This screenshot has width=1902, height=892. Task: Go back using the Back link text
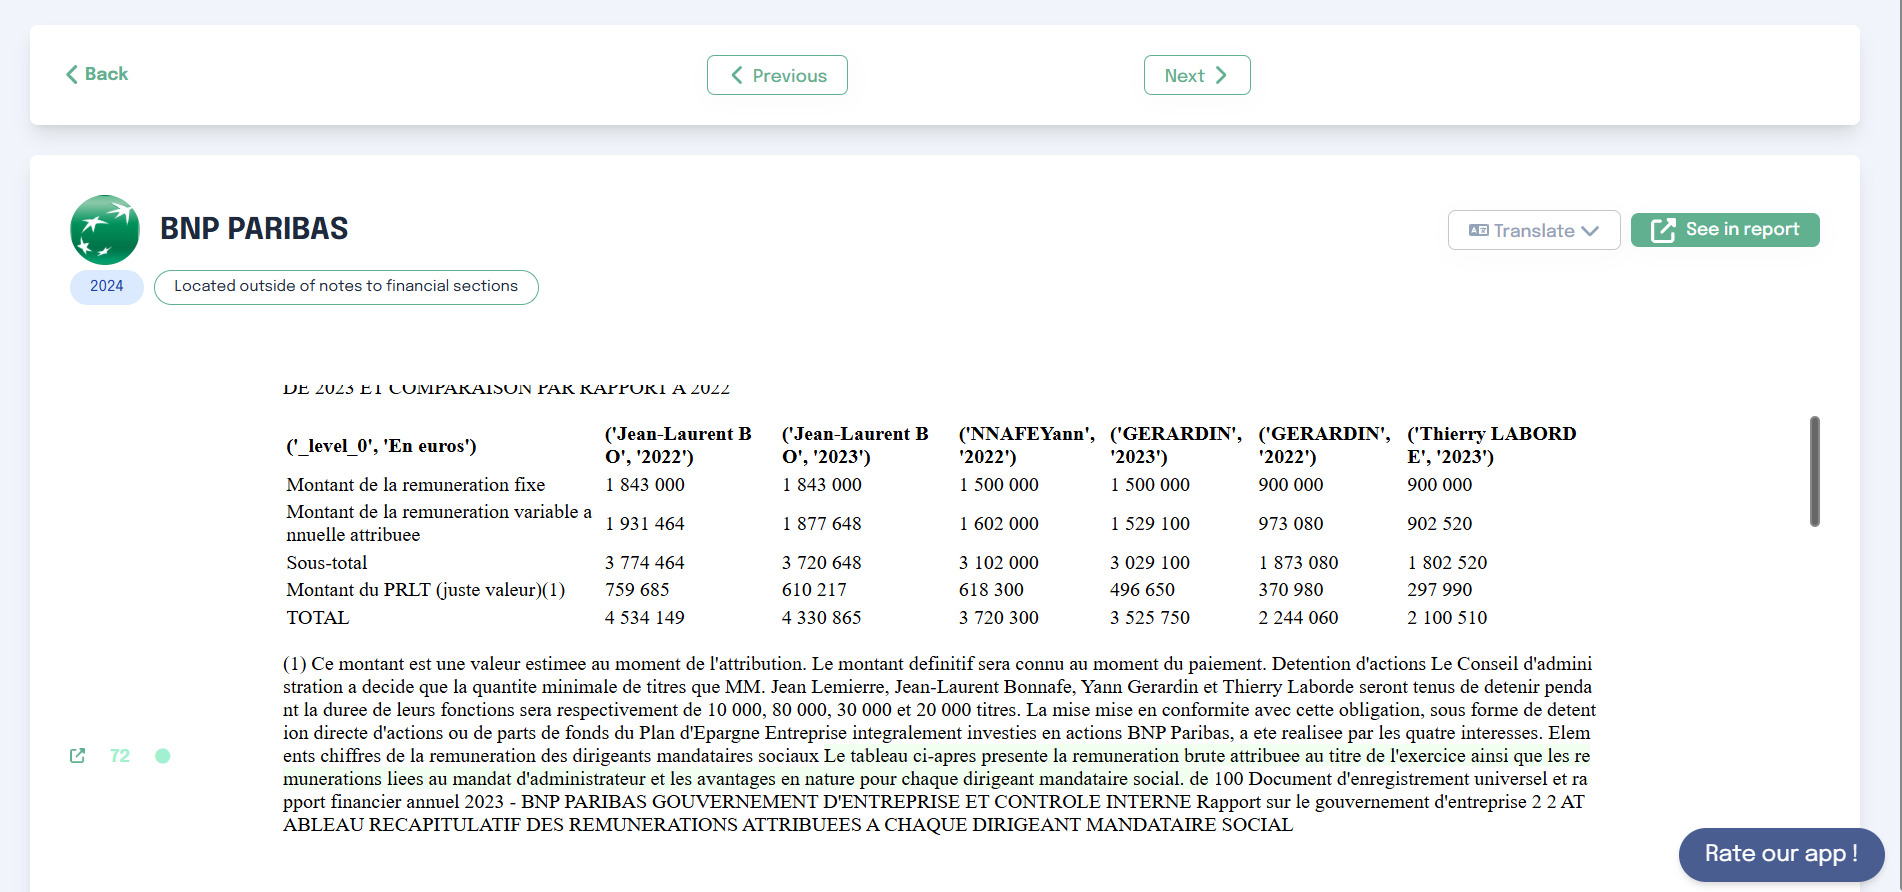(x=106, y=74)
